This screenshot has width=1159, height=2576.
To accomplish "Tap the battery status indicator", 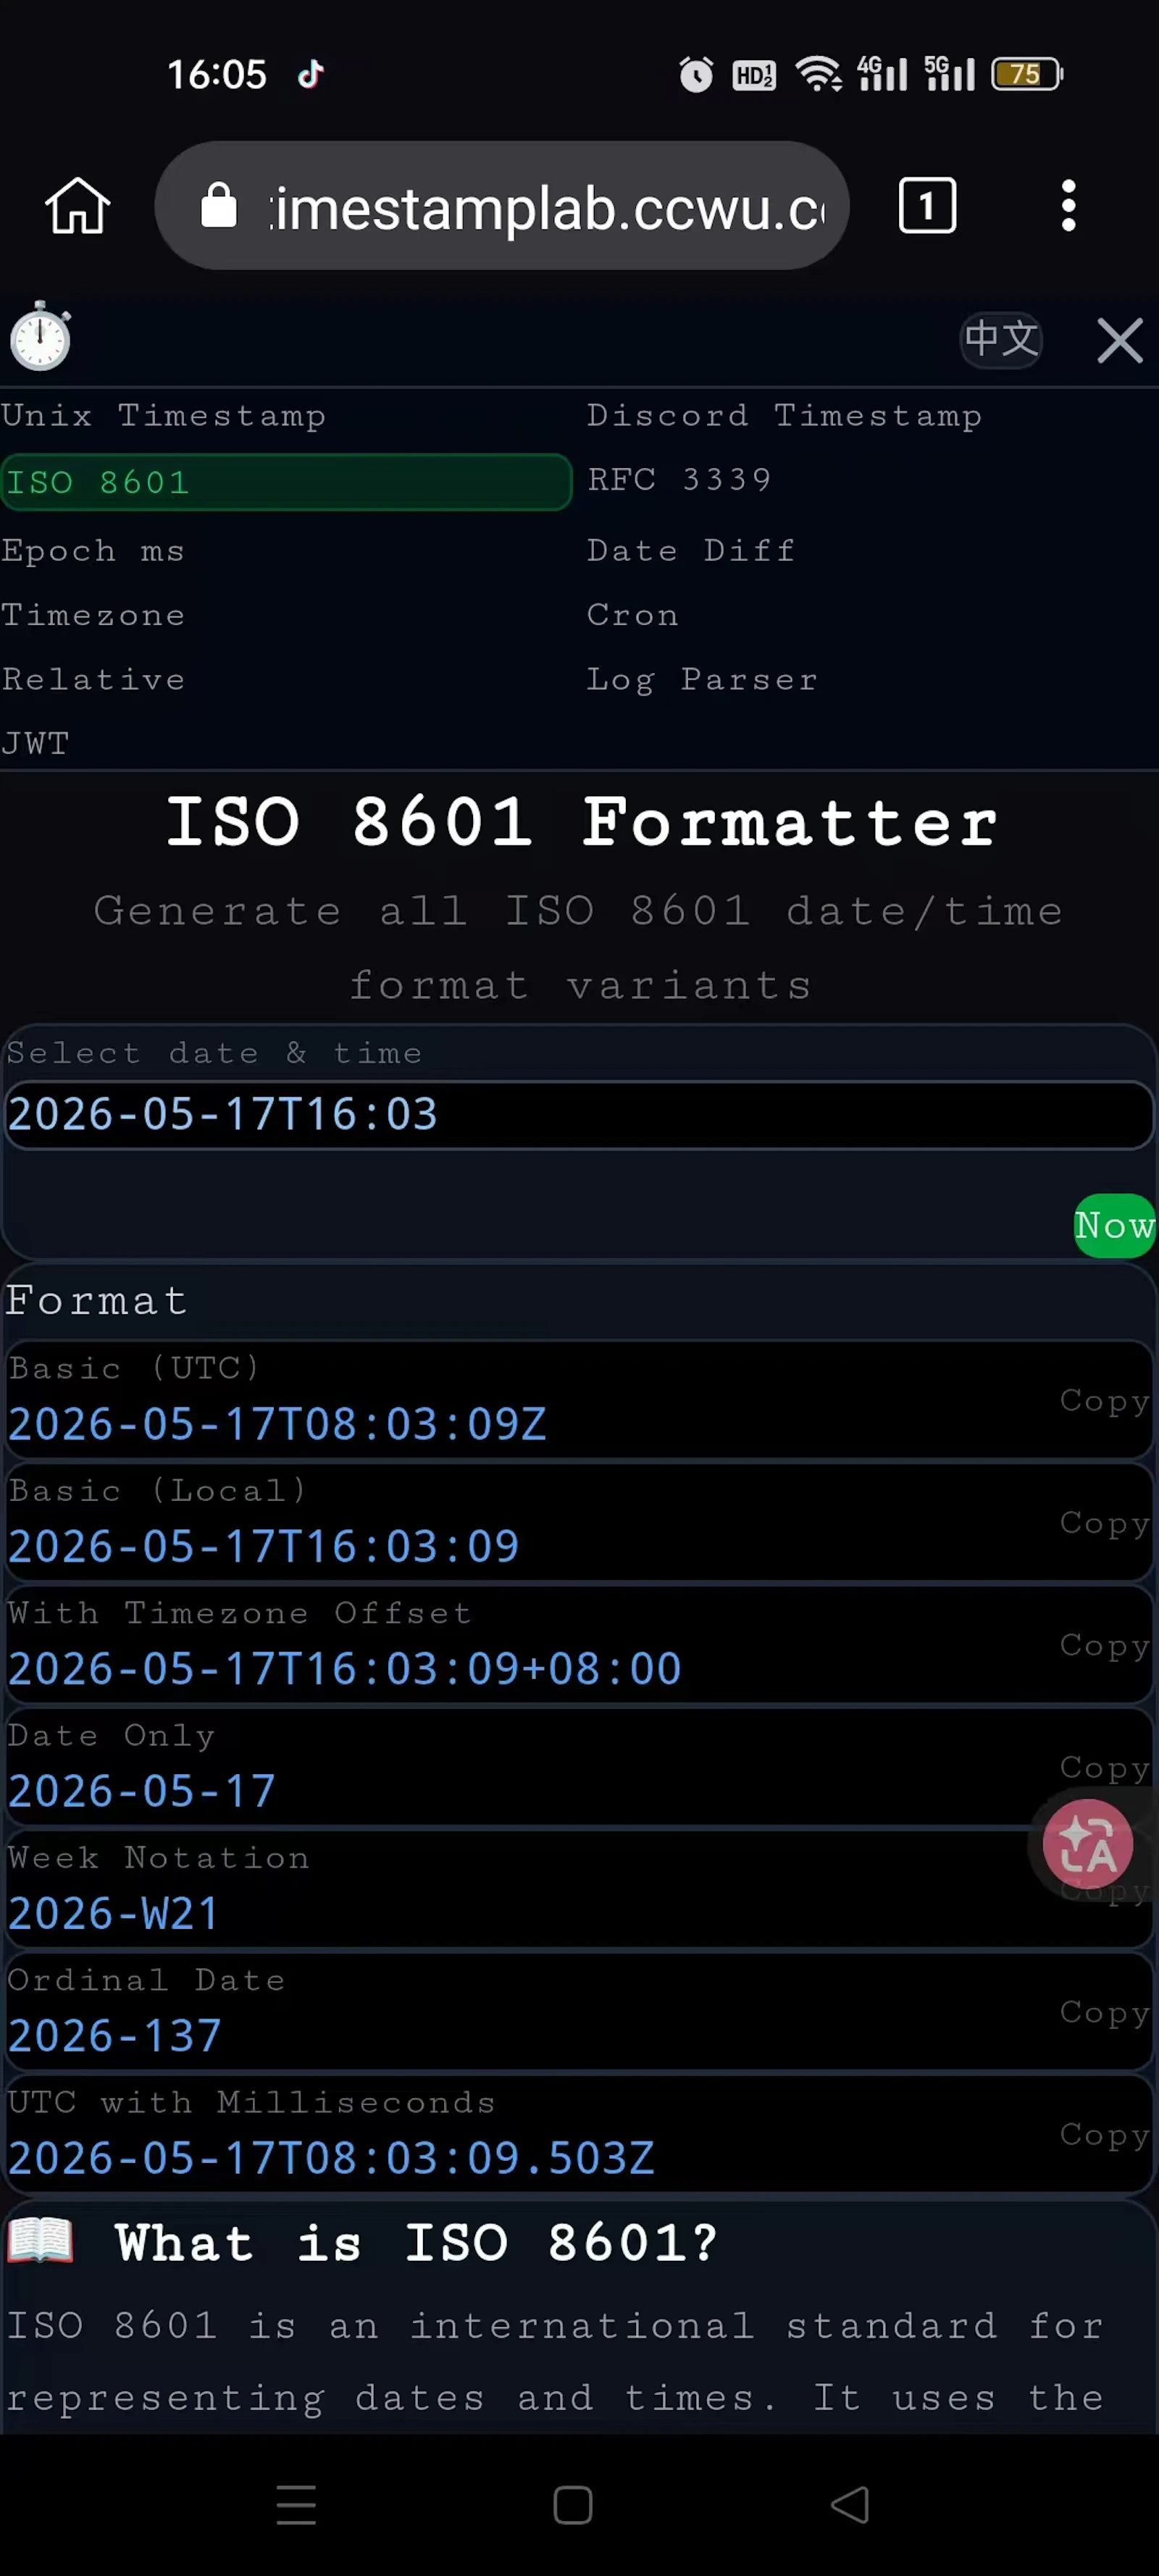I will coord(1027,74).
